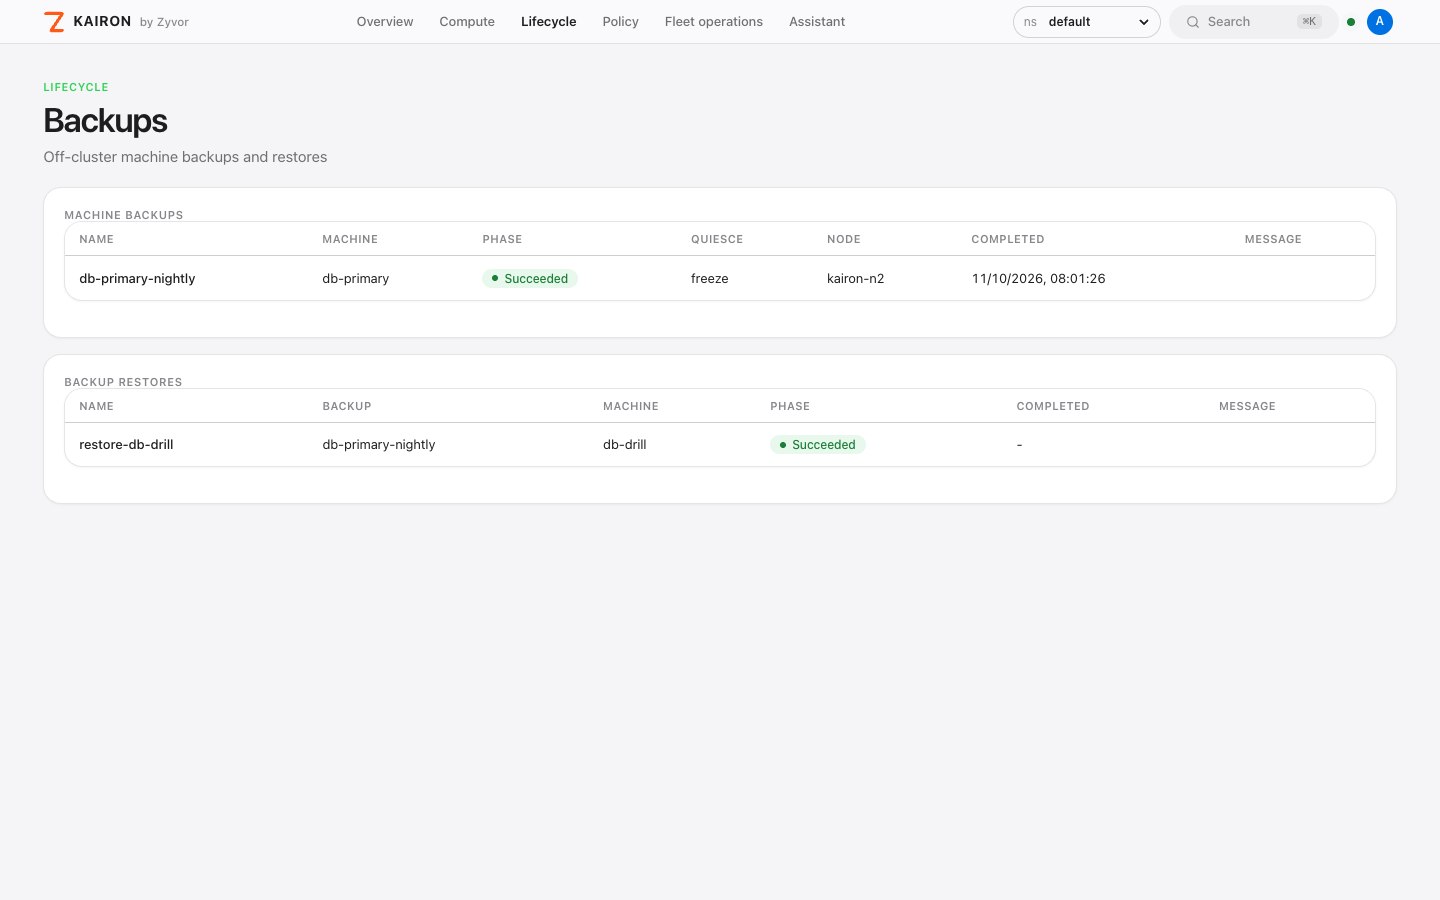Open the Compute tab
This screenshot has width=1440, height=900.
click(x=467, y=22)
